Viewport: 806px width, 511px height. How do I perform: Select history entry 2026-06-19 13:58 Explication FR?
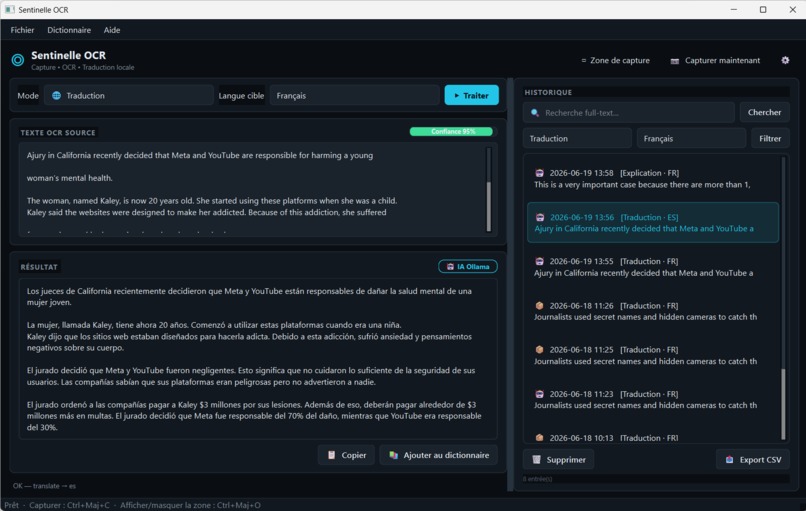coord(653,178)
